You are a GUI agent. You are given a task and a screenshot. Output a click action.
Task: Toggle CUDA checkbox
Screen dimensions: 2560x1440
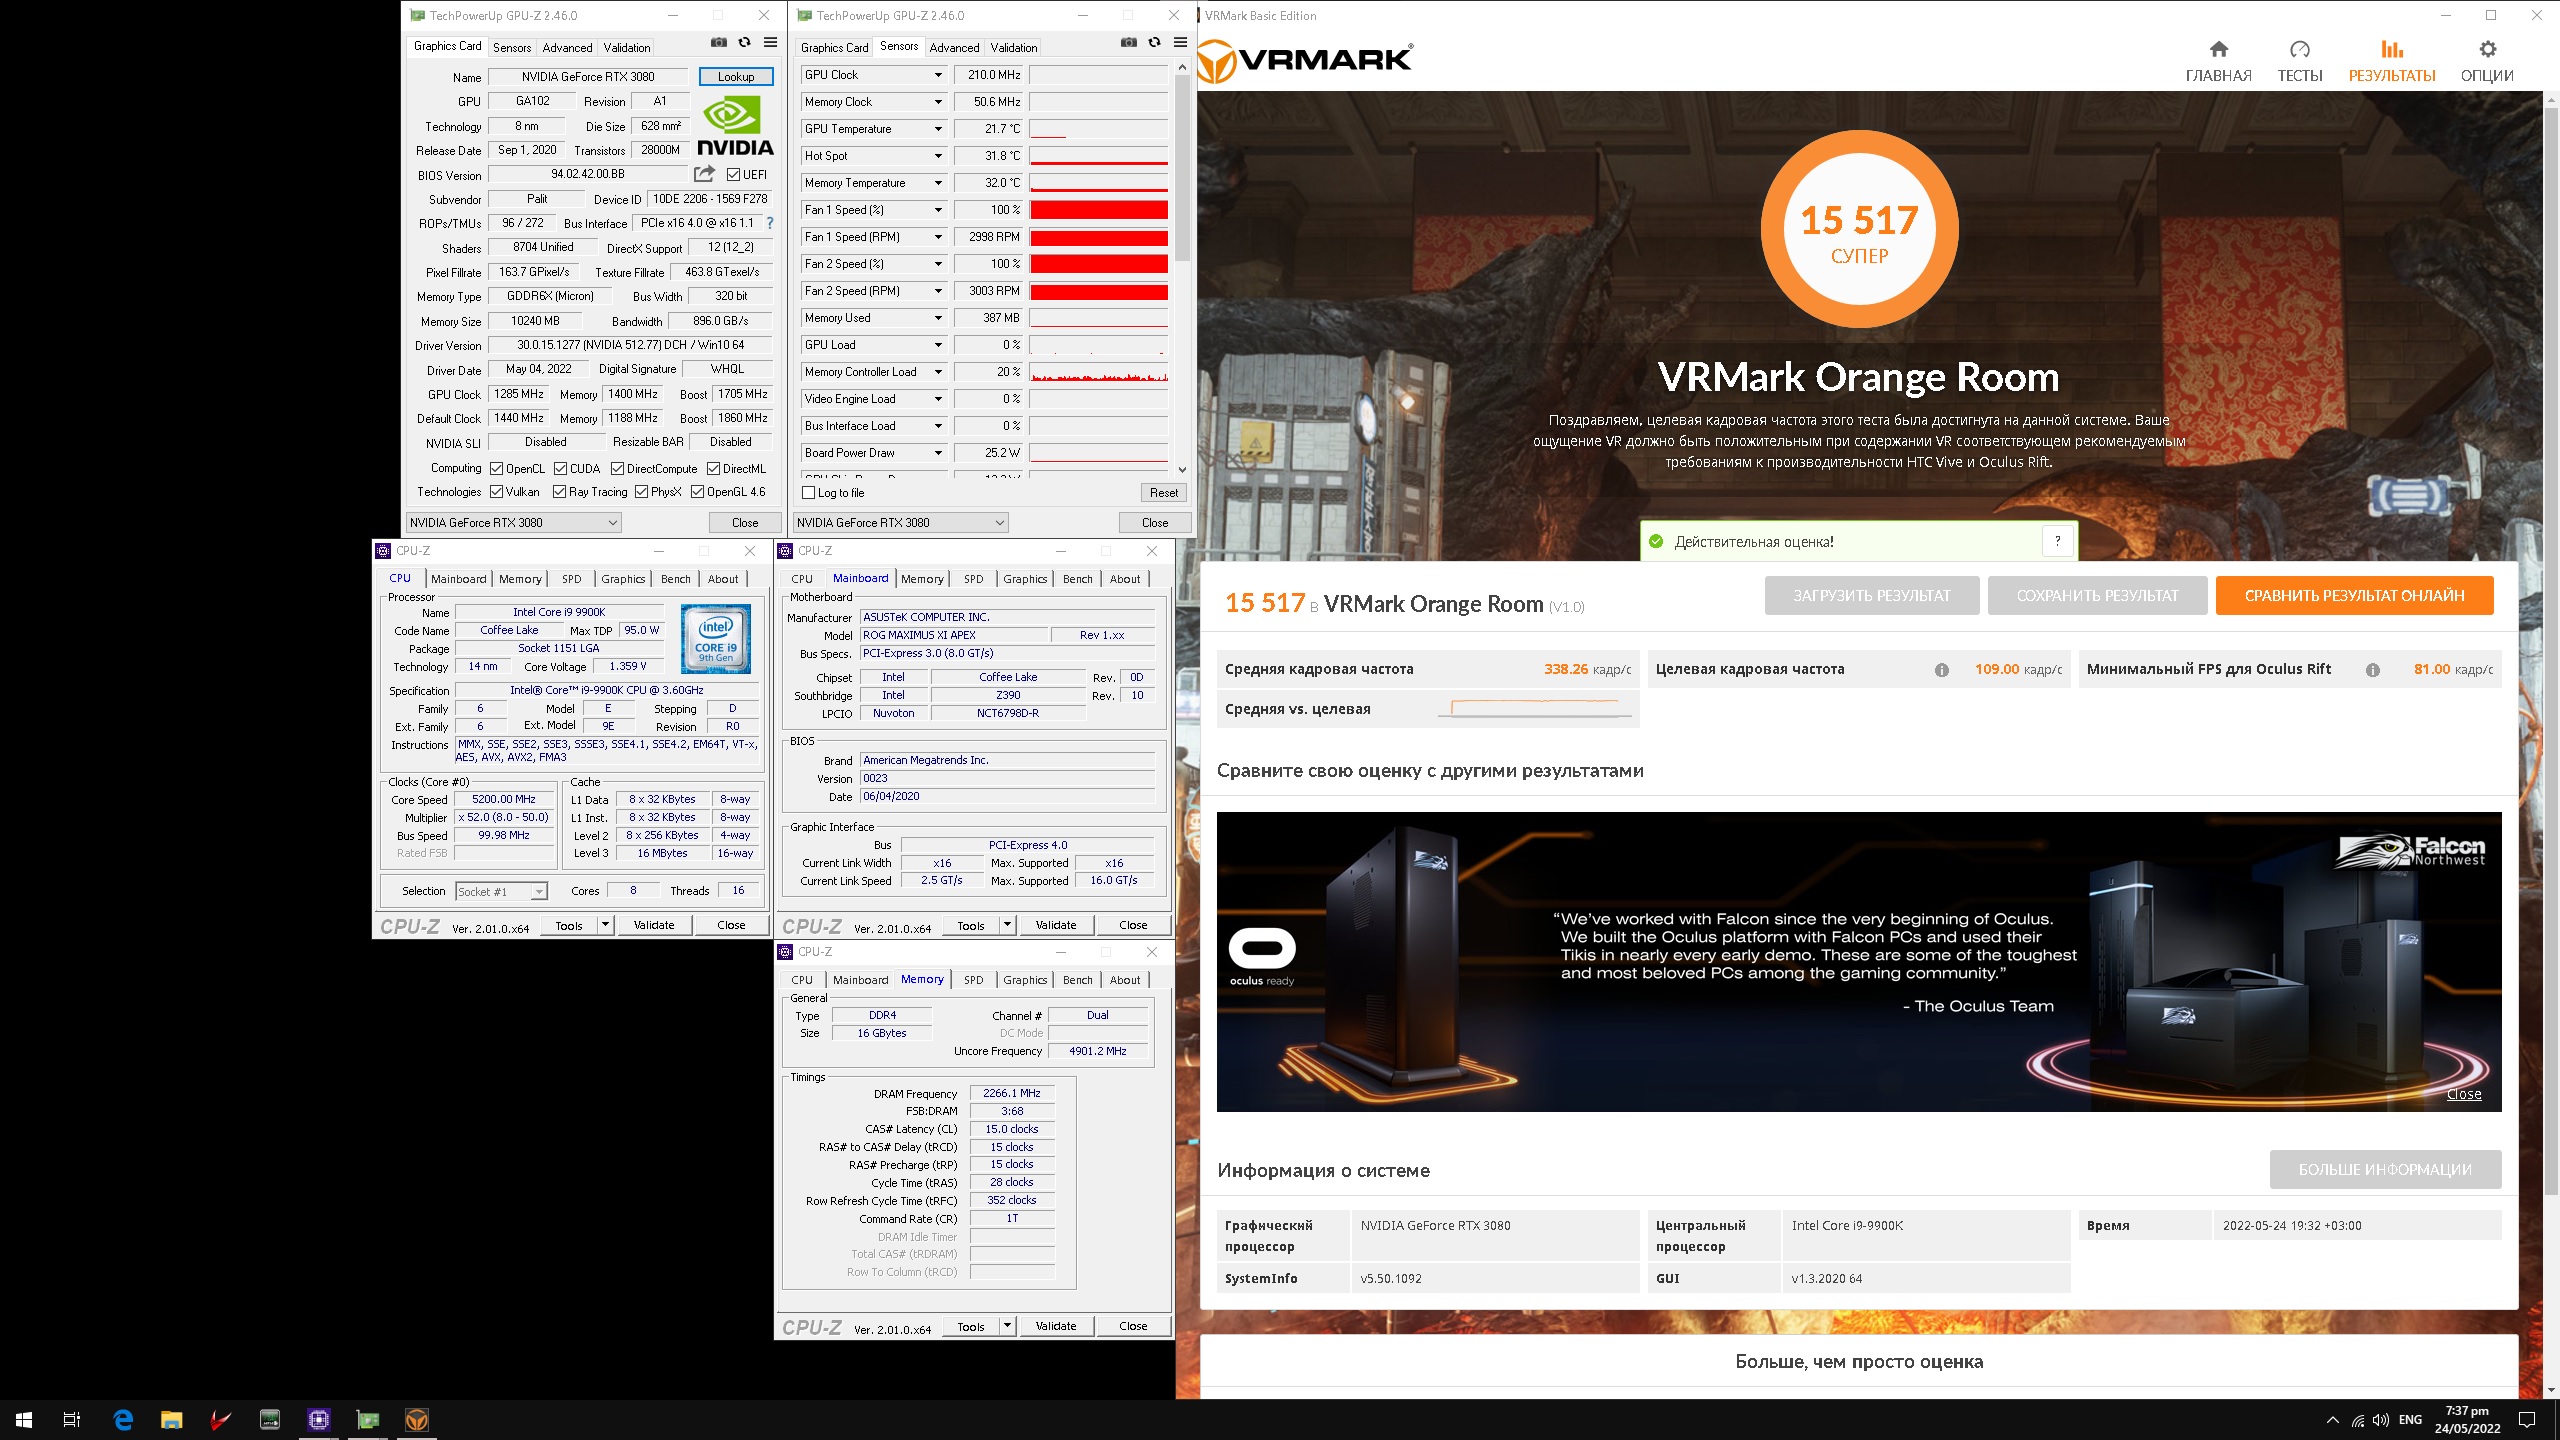(x=560, y=468)
